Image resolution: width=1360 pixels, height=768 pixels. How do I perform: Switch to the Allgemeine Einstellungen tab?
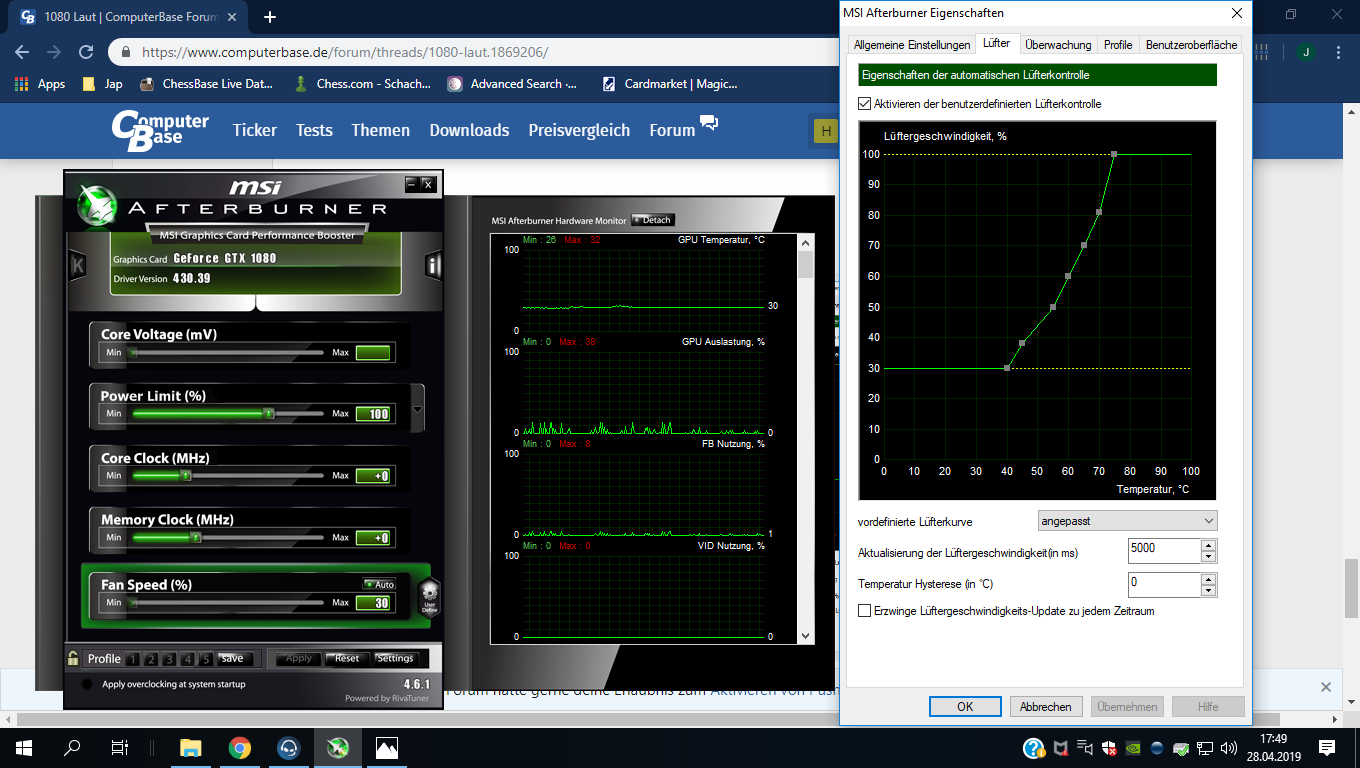click(x=912, y=45)
